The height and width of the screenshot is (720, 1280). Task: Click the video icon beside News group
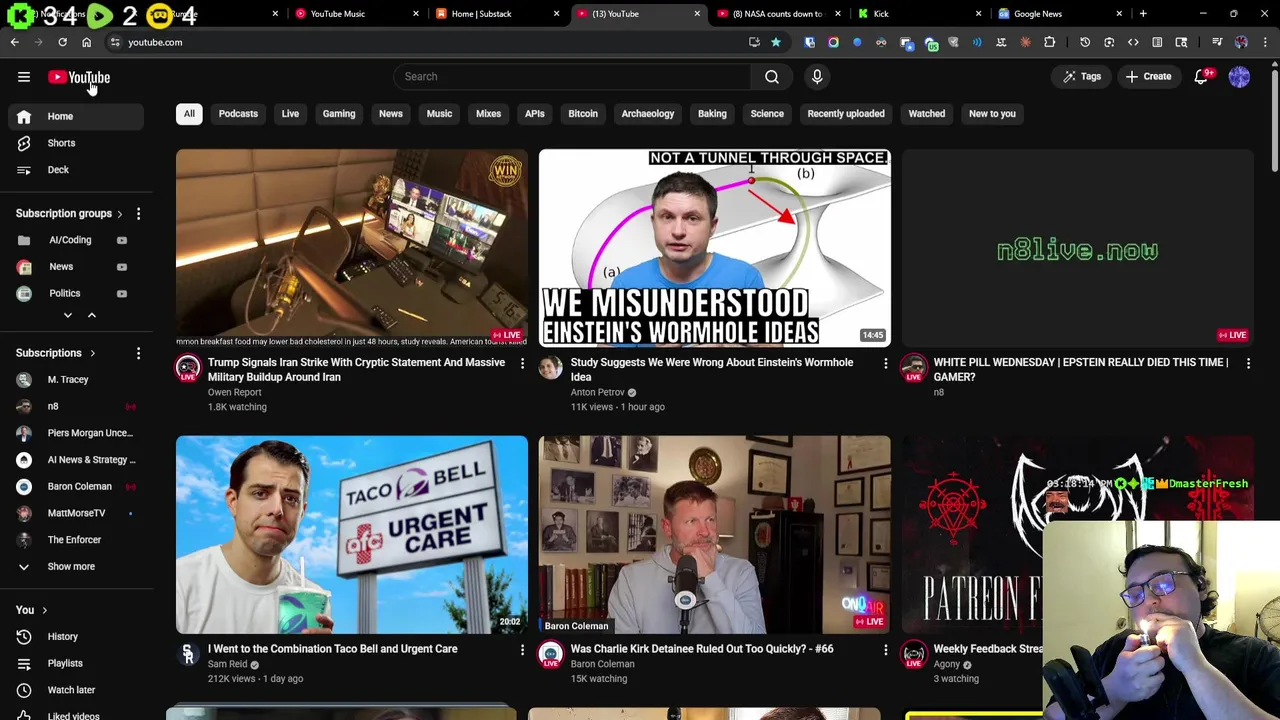coord(122,267)
